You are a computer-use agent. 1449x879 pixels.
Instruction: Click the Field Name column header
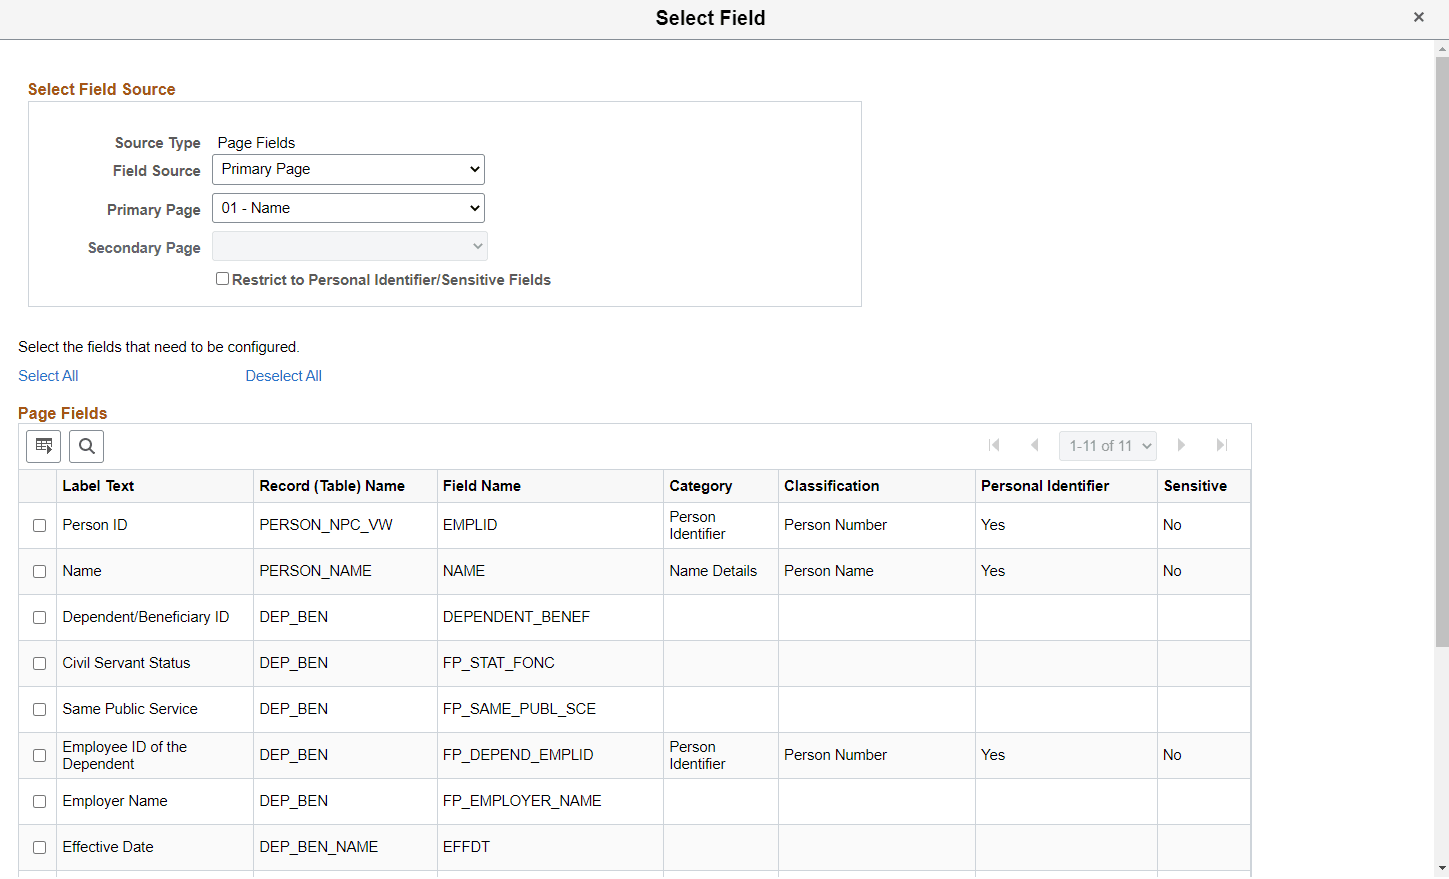(482, 486)
